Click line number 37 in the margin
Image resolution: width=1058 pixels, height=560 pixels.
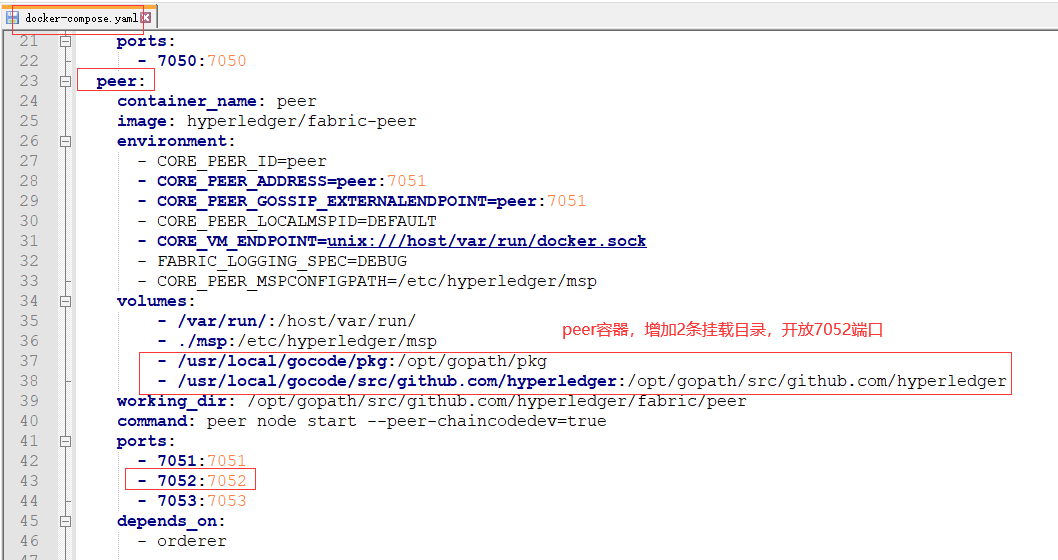[x=29, y=361]
